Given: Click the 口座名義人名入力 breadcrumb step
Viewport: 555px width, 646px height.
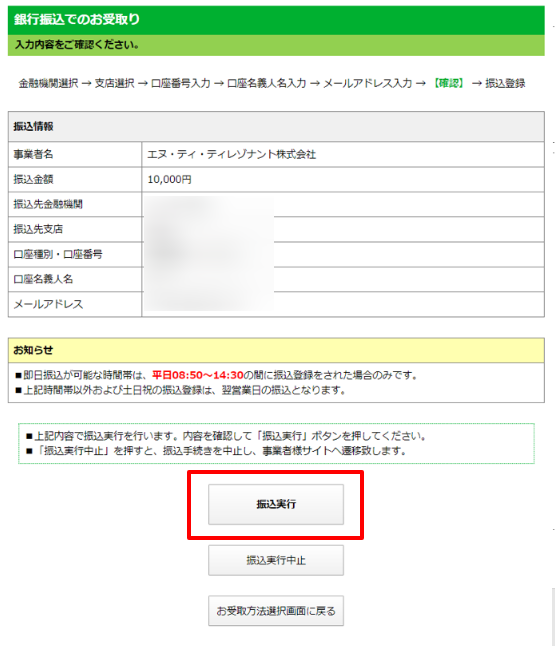Looking at the screenshot, I should coord(267,83).
